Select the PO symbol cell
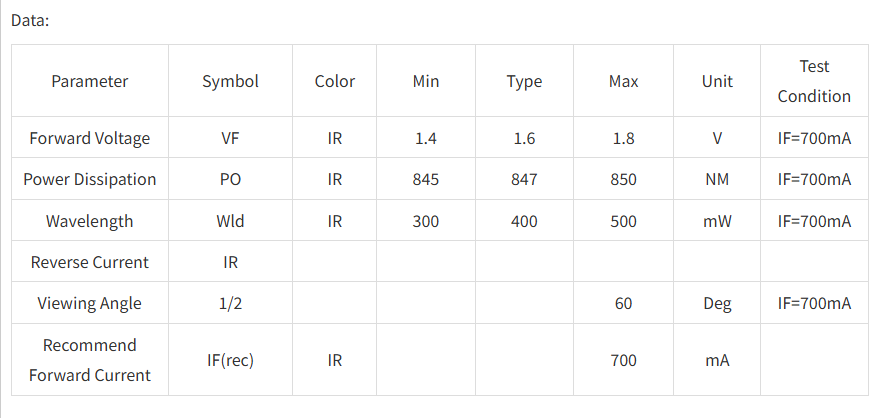The width and height of the screenshot is (878, 418). (230, 180)
